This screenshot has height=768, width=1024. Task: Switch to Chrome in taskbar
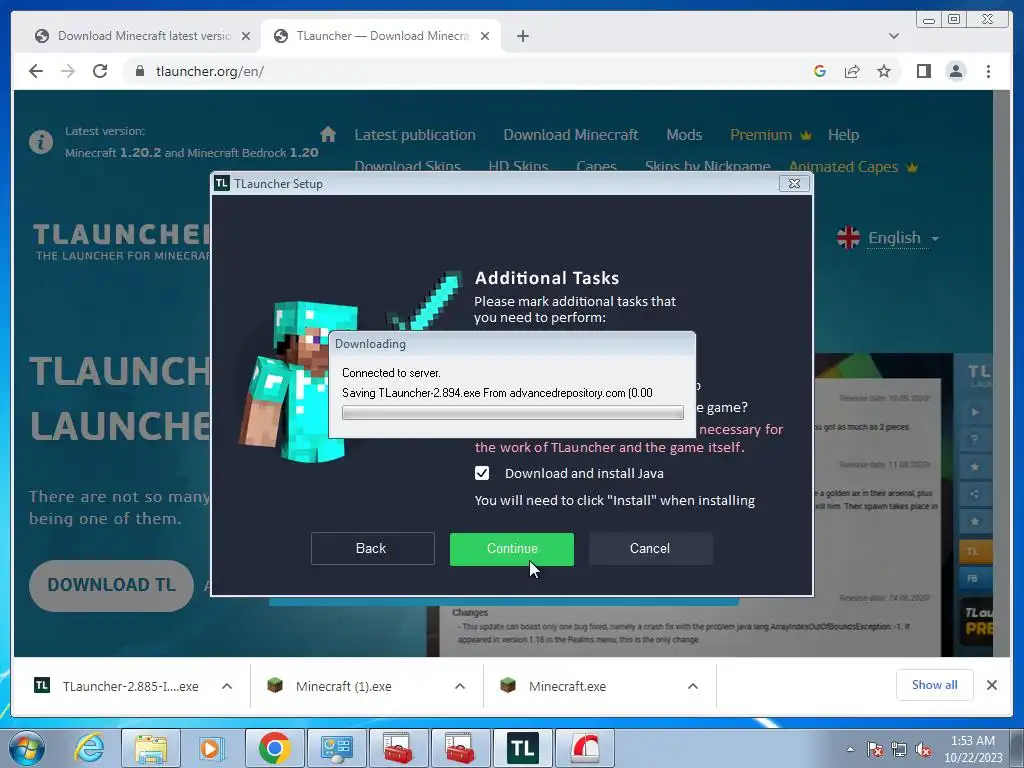coord(274,748)
